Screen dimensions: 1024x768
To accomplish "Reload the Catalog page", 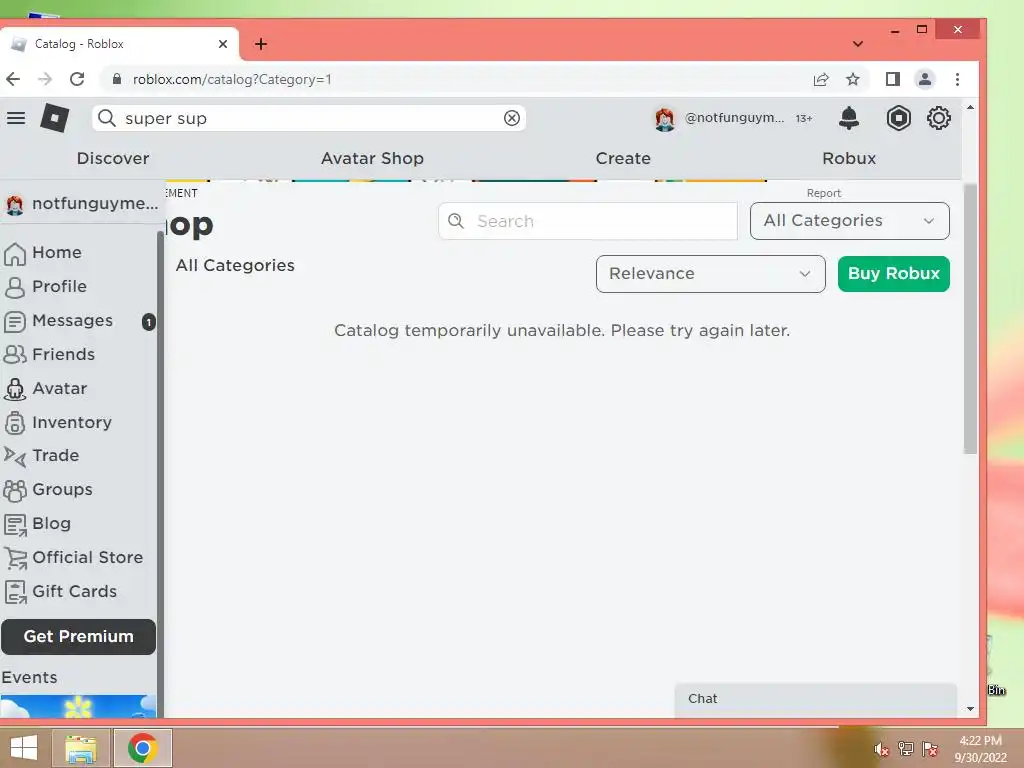I will pyautogui.click(x=77, y=79).
